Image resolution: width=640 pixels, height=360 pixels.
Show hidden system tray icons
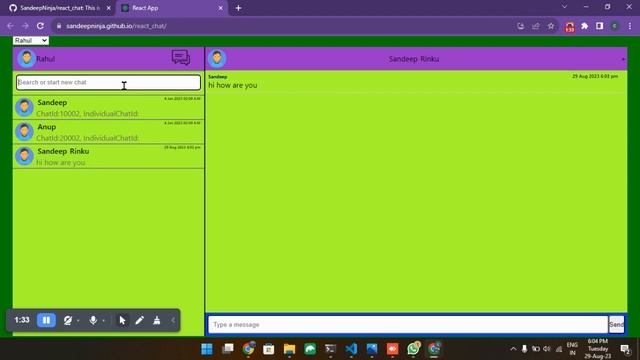513,349
